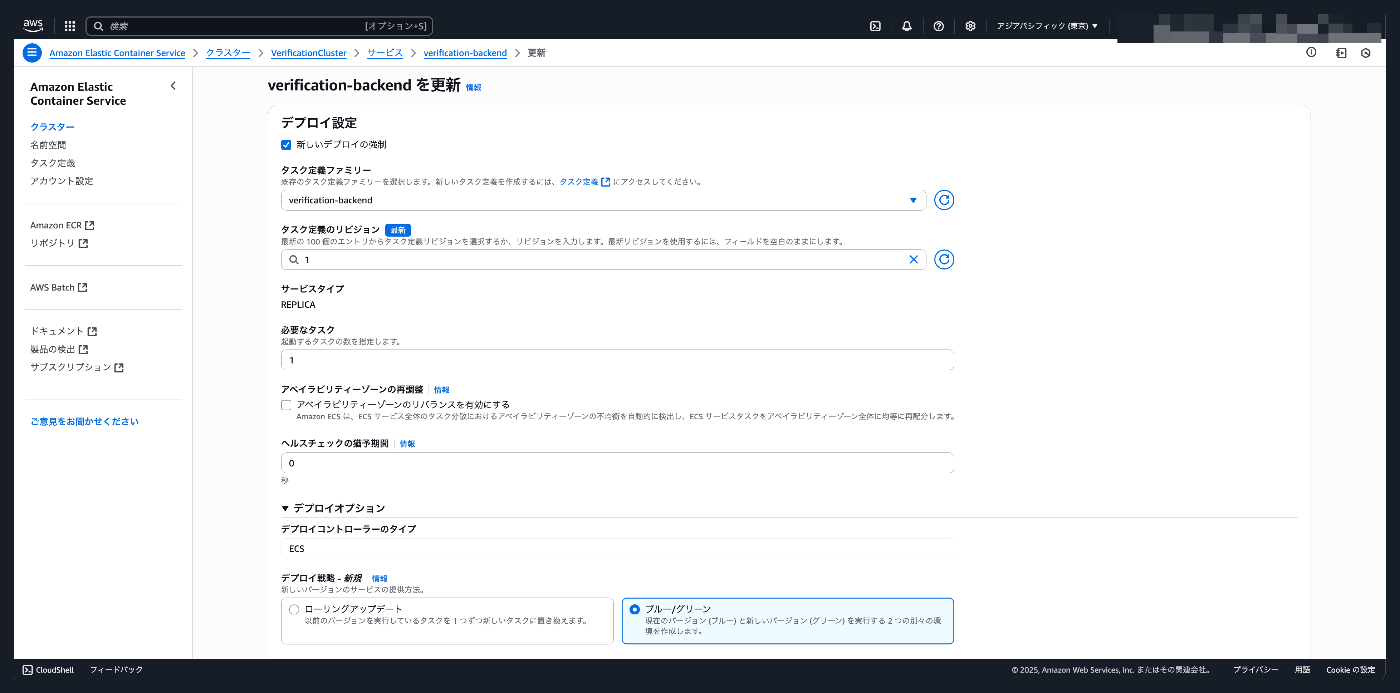Open リポジトリ external link in sidebar
The image size is (1400, 693).
click(59, 243)
